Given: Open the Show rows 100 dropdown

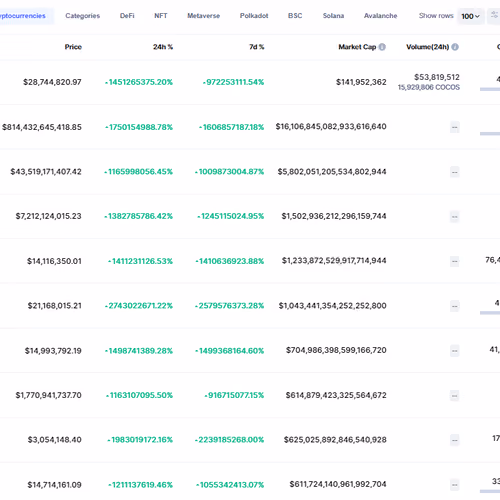Looking at the screenshot, I should (470, 16).
